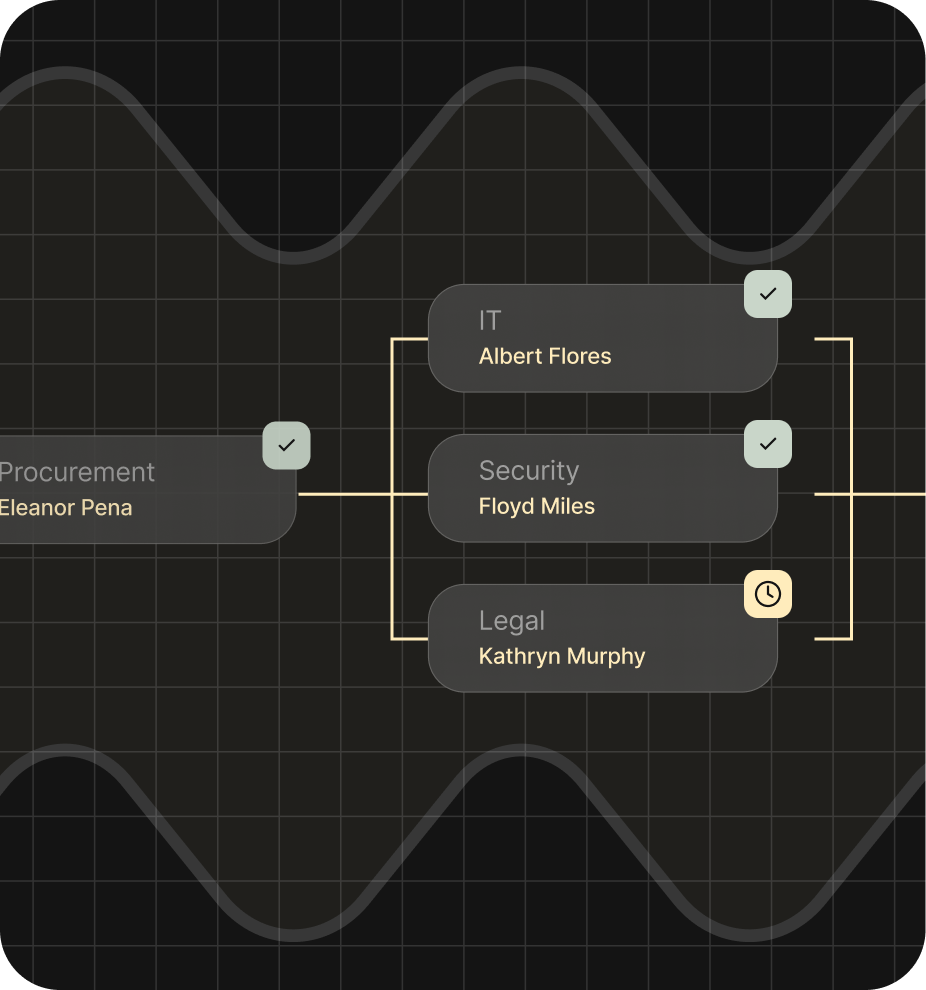Click the approved check icon beside Albert Flores
The image size is (926, 990).
point(767,294)
